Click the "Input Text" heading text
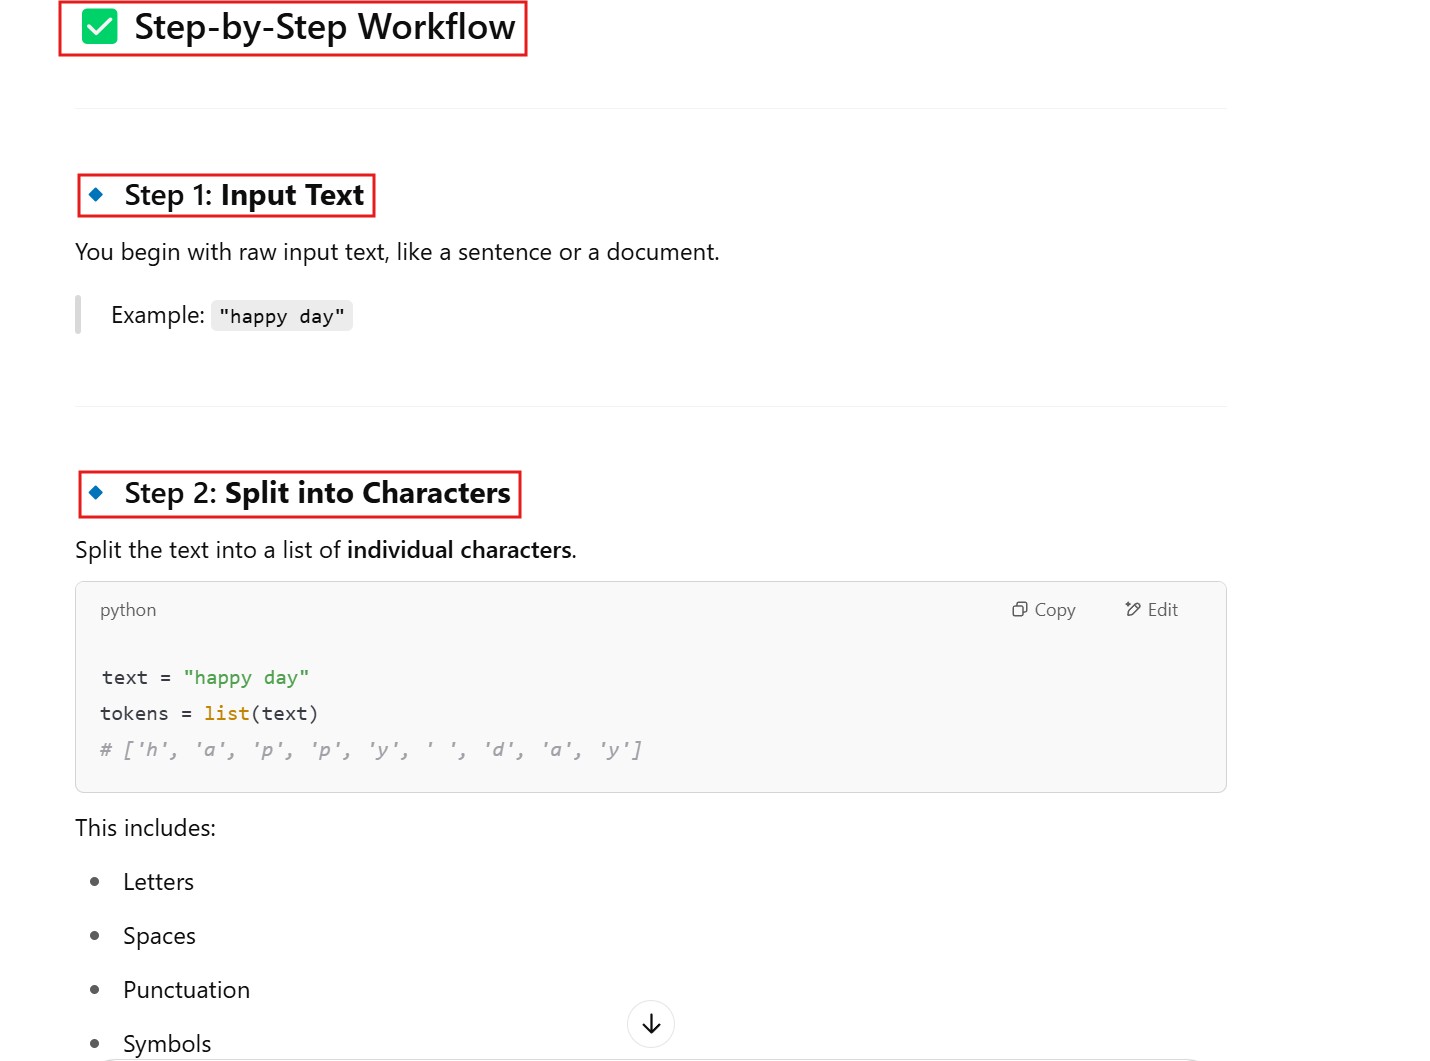 tap(292, 195)
